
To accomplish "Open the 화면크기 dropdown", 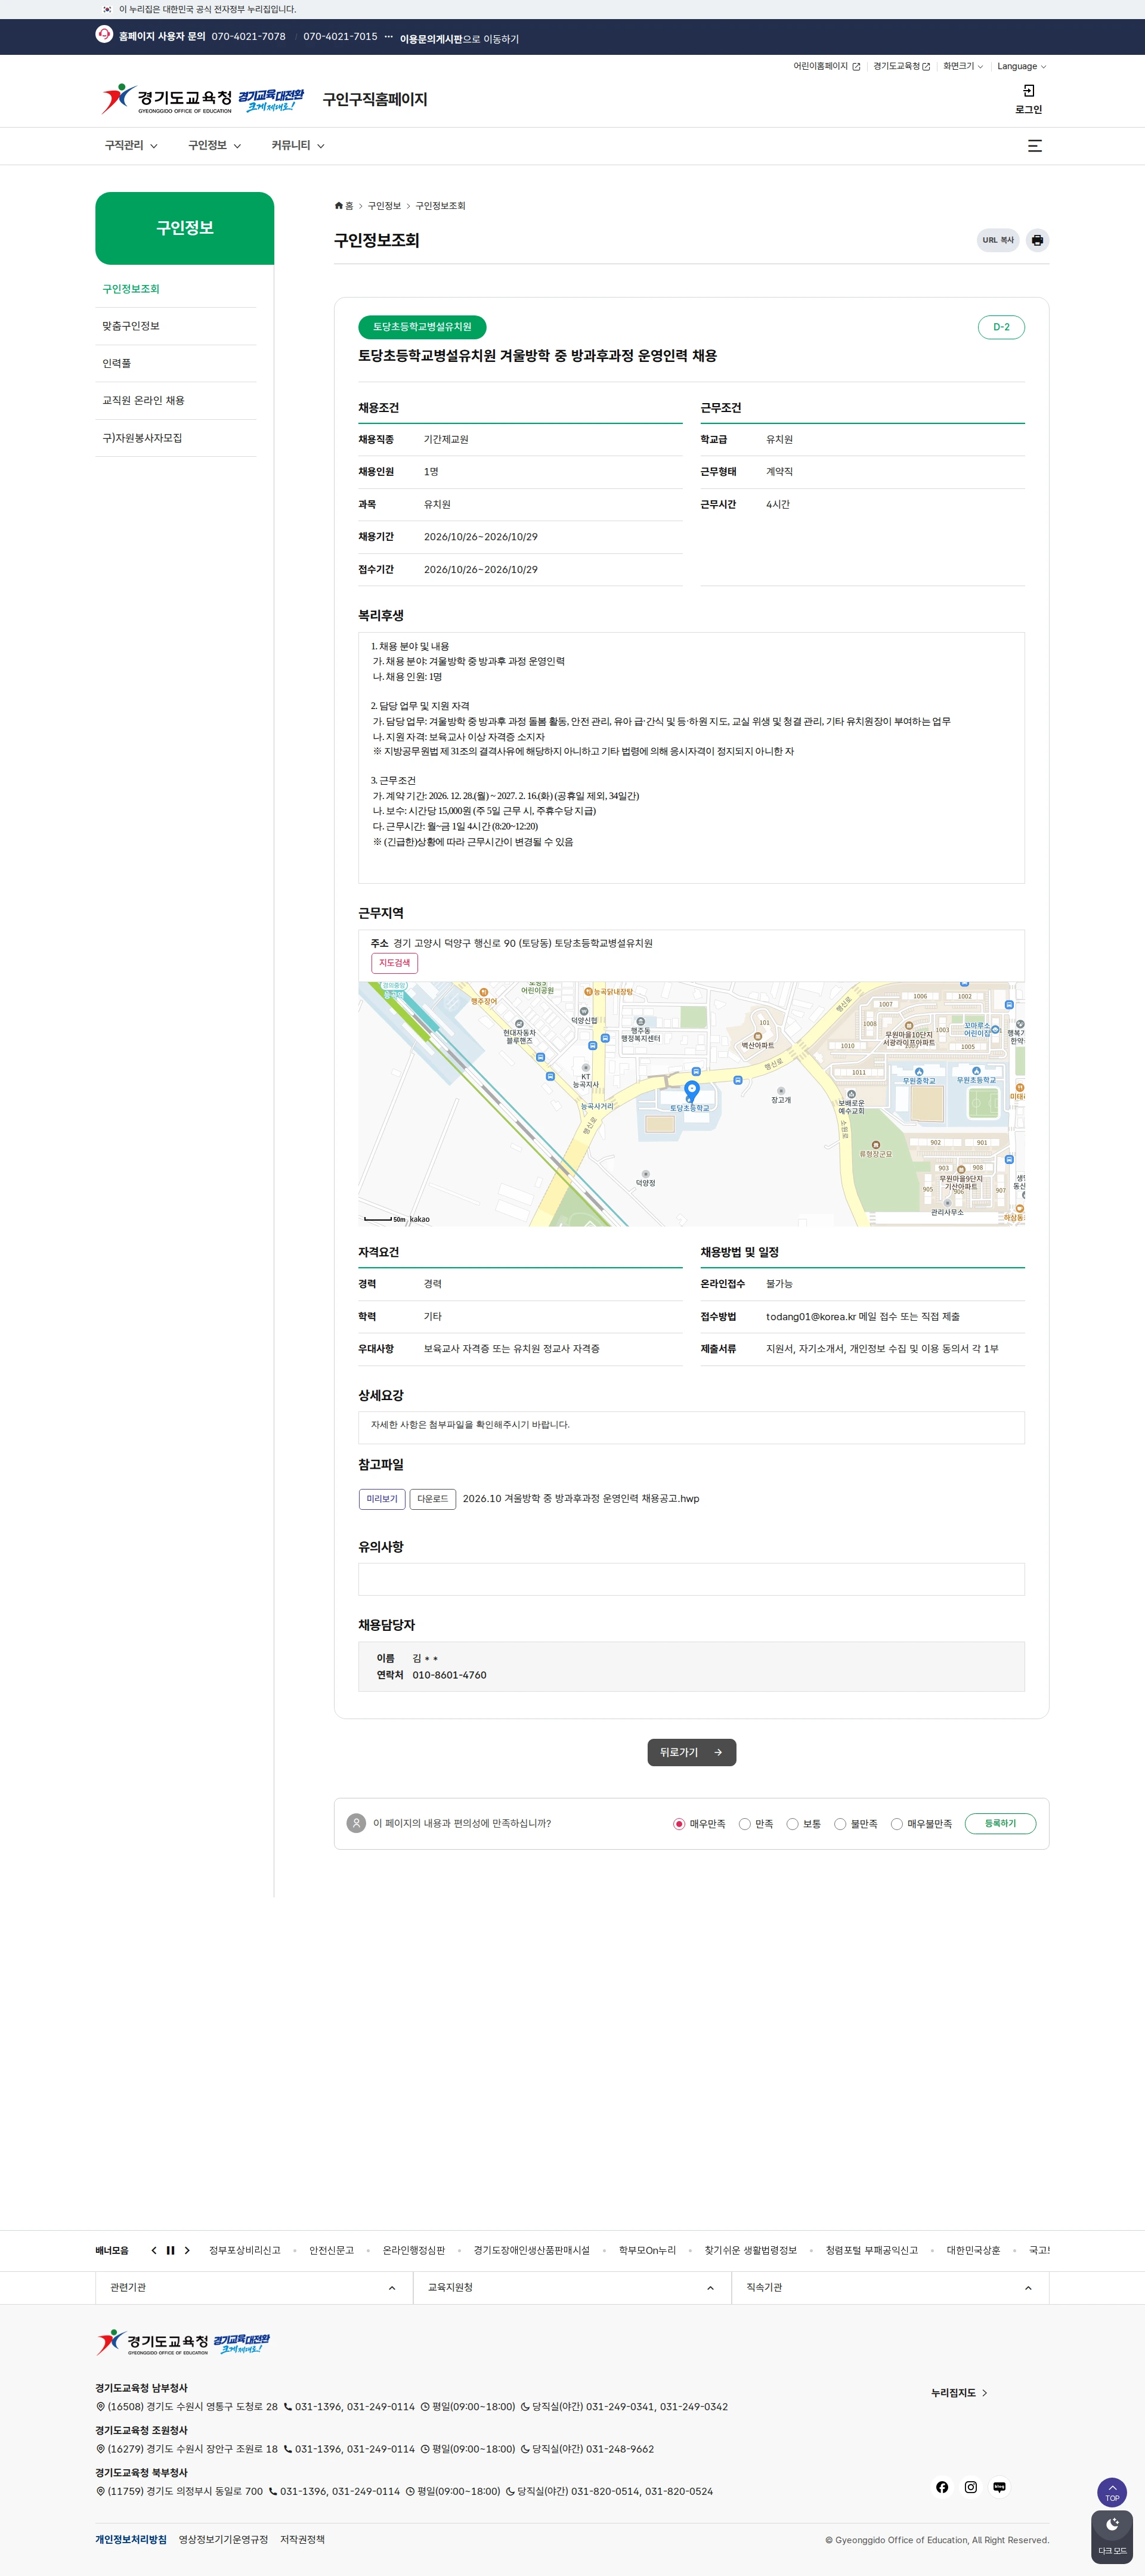I will tap(963, 67).
